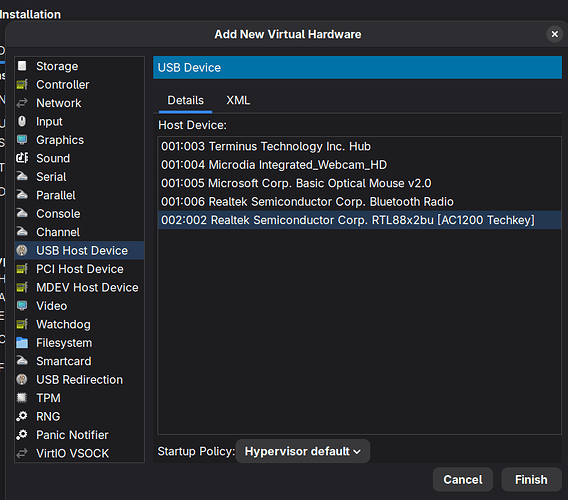
Task: Switch to the Details tab
Action: coord(185,100)
